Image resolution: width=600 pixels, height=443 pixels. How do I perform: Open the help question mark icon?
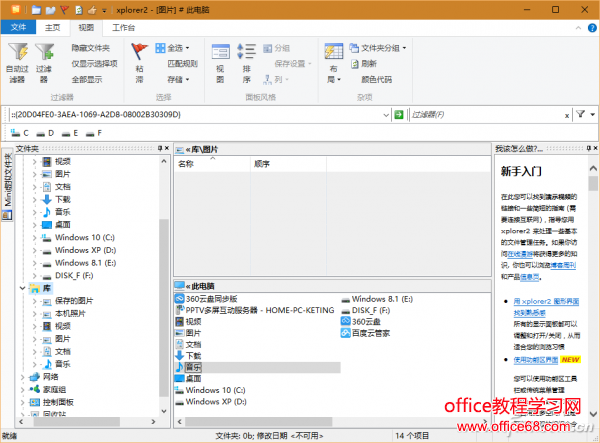tap(592, 28)
